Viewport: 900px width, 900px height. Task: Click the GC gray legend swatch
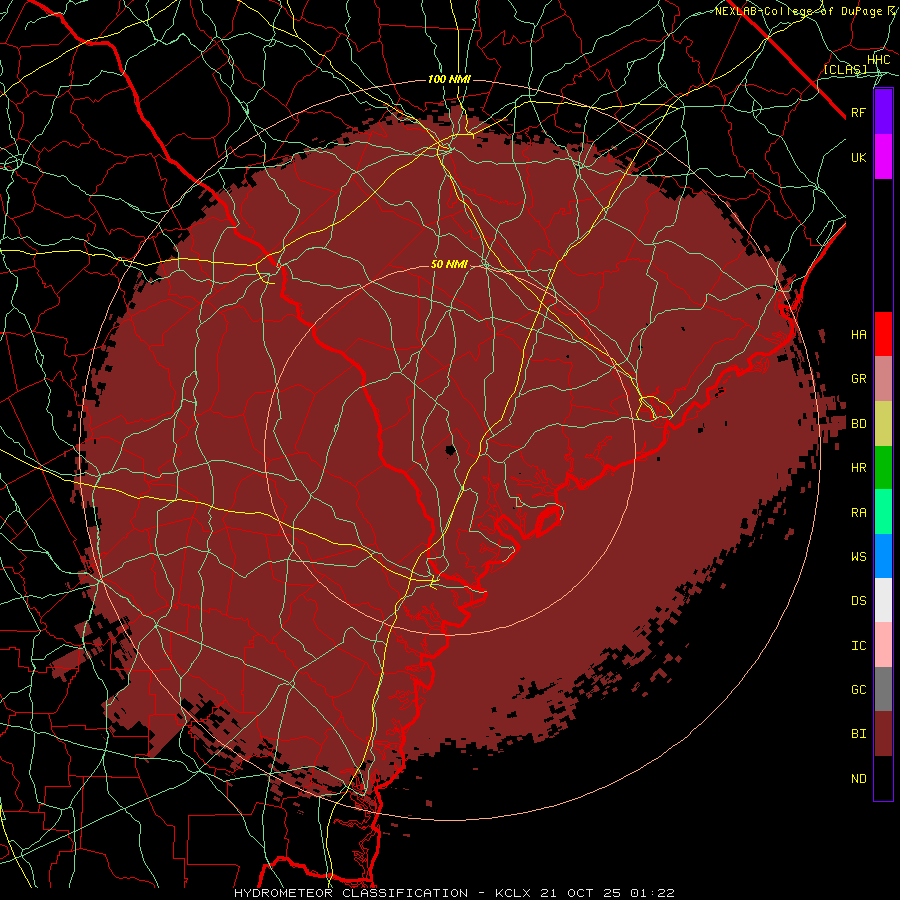point(883,689)
